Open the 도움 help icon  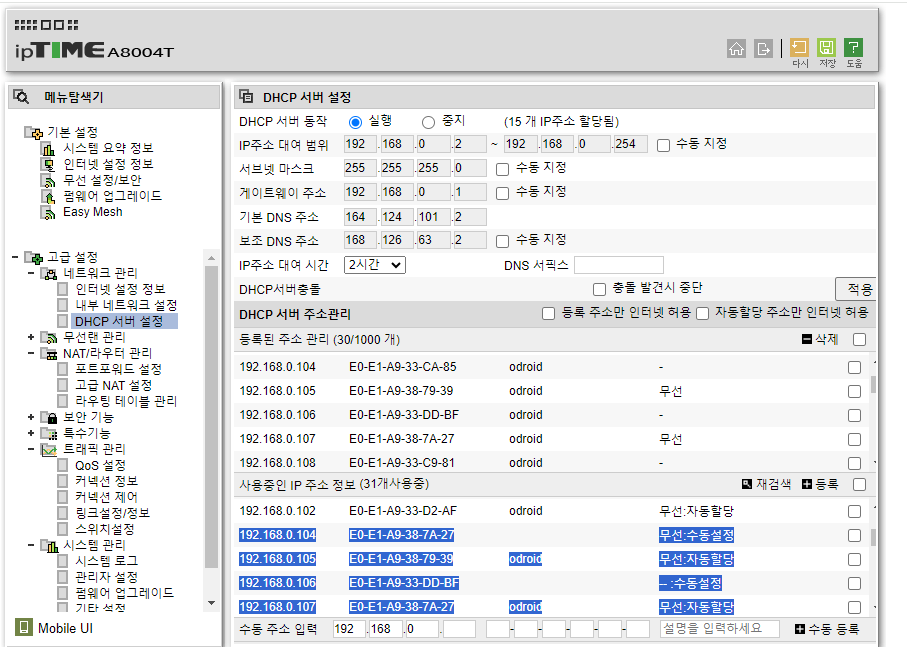[853, 47]
